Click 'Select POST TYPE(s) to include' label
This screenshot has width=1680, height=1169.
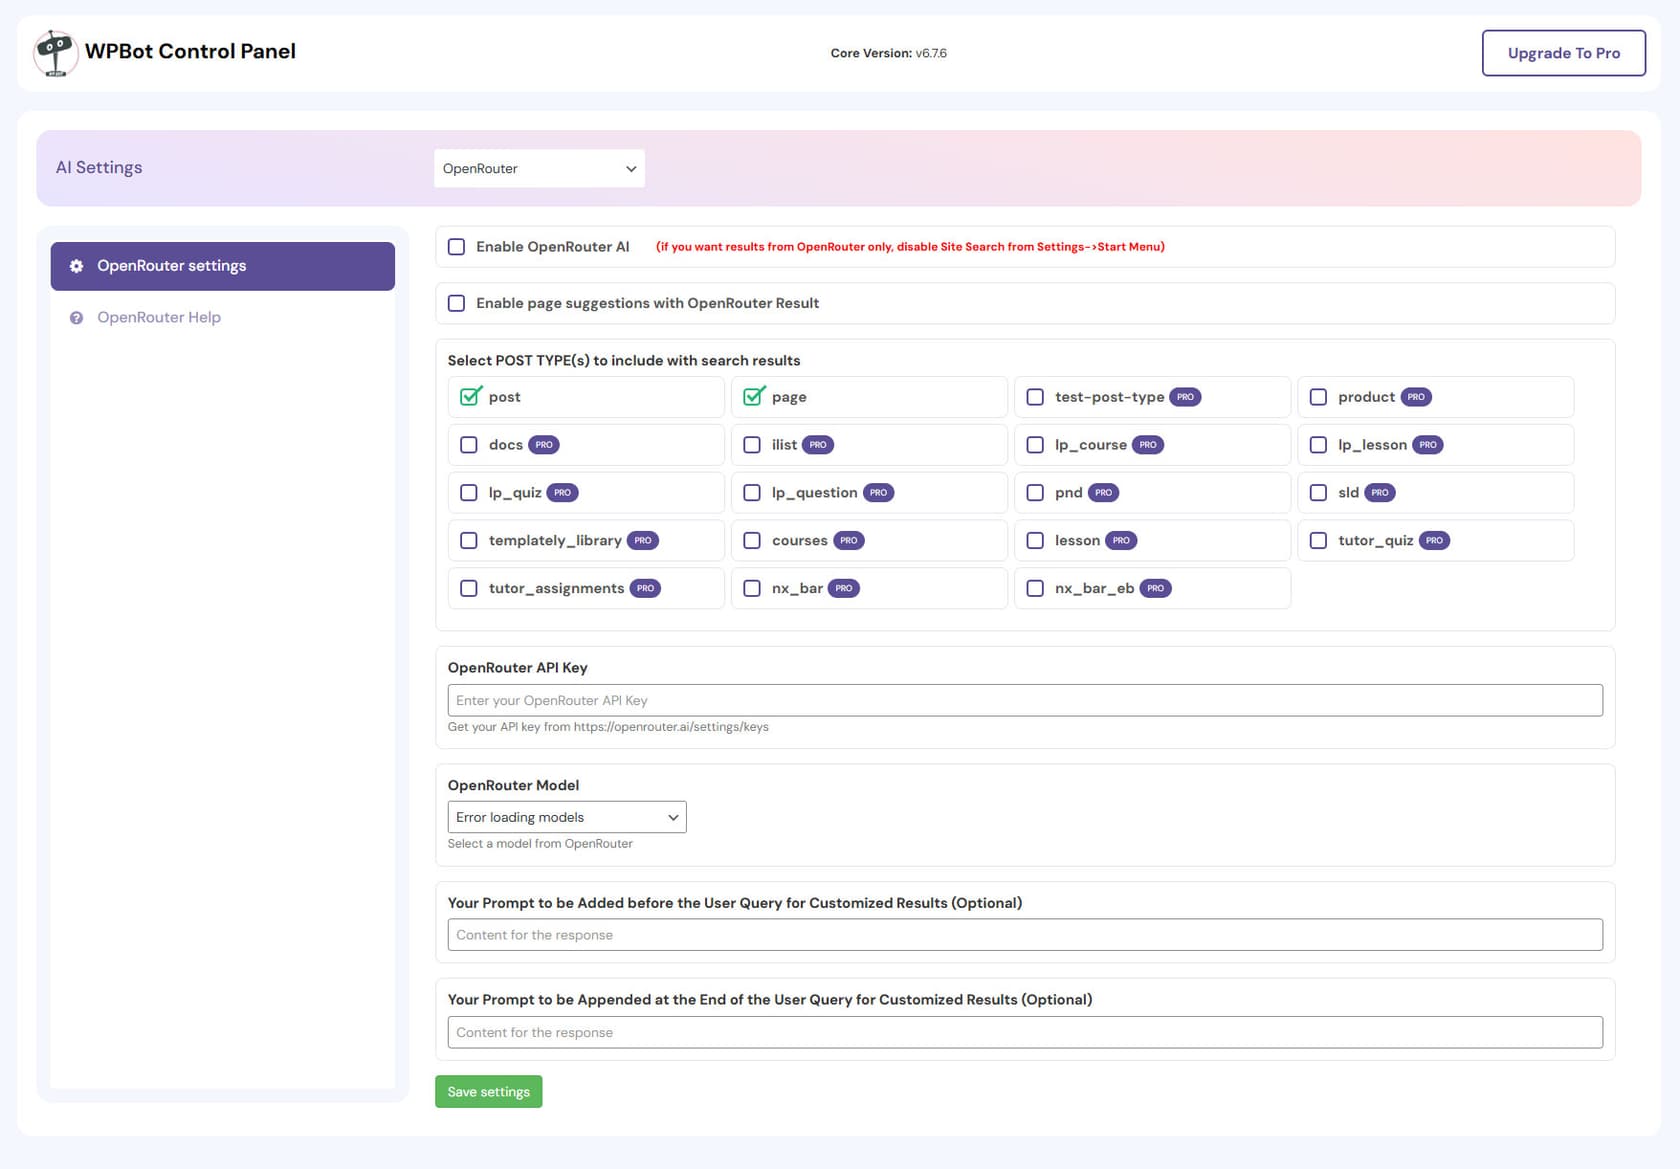coord(624,361)
